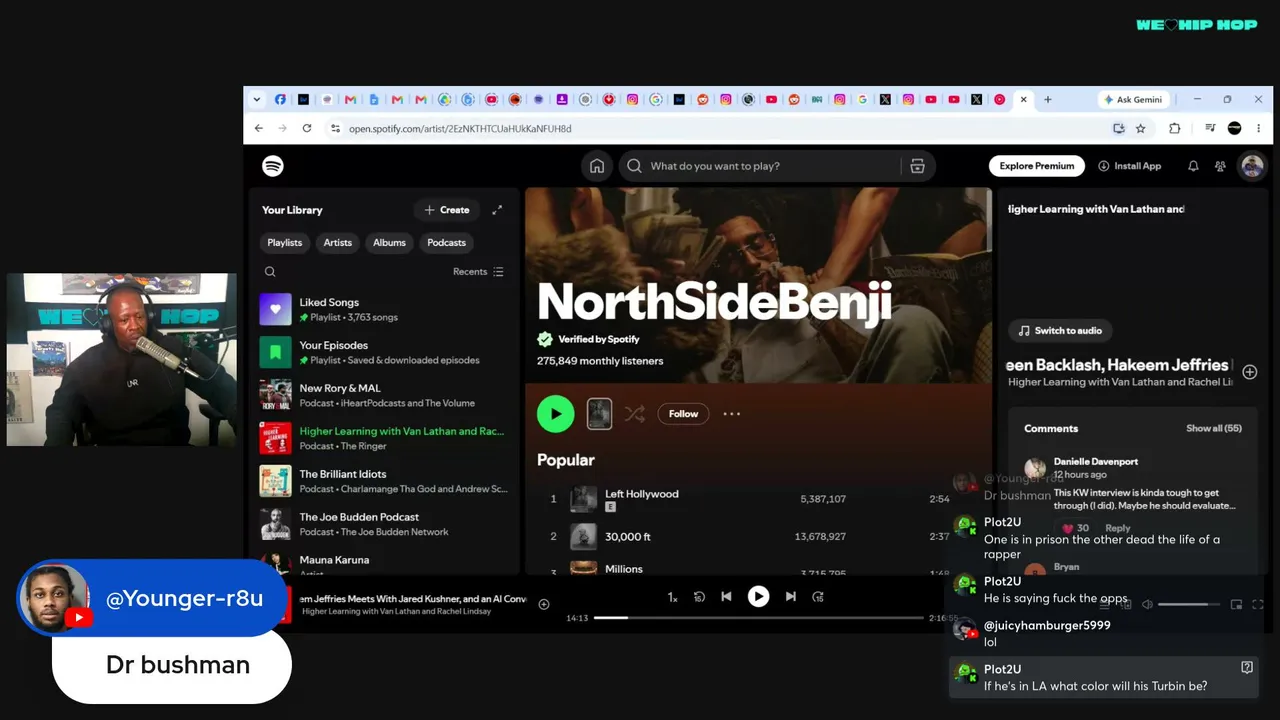Screen dimensions: 1280x720
Task: Click the 30,000 ft album thumbnail
Action: (x=584, y=537)
